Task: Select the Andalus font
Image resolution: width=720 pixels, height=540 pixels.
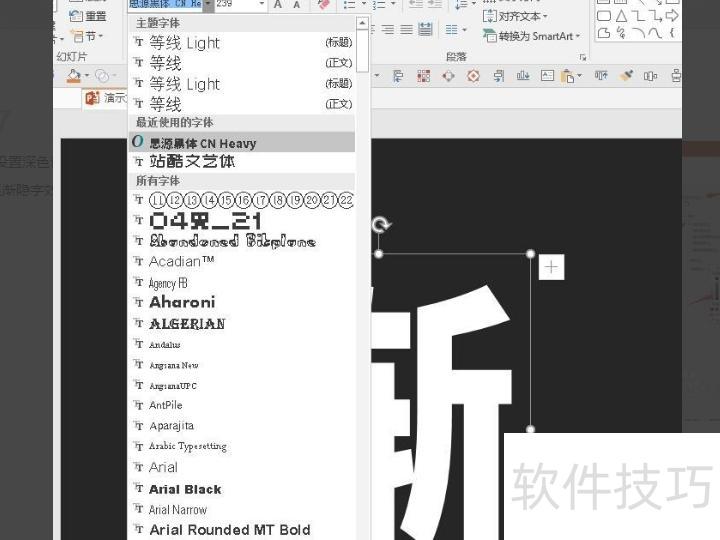Action: [242, 344]
